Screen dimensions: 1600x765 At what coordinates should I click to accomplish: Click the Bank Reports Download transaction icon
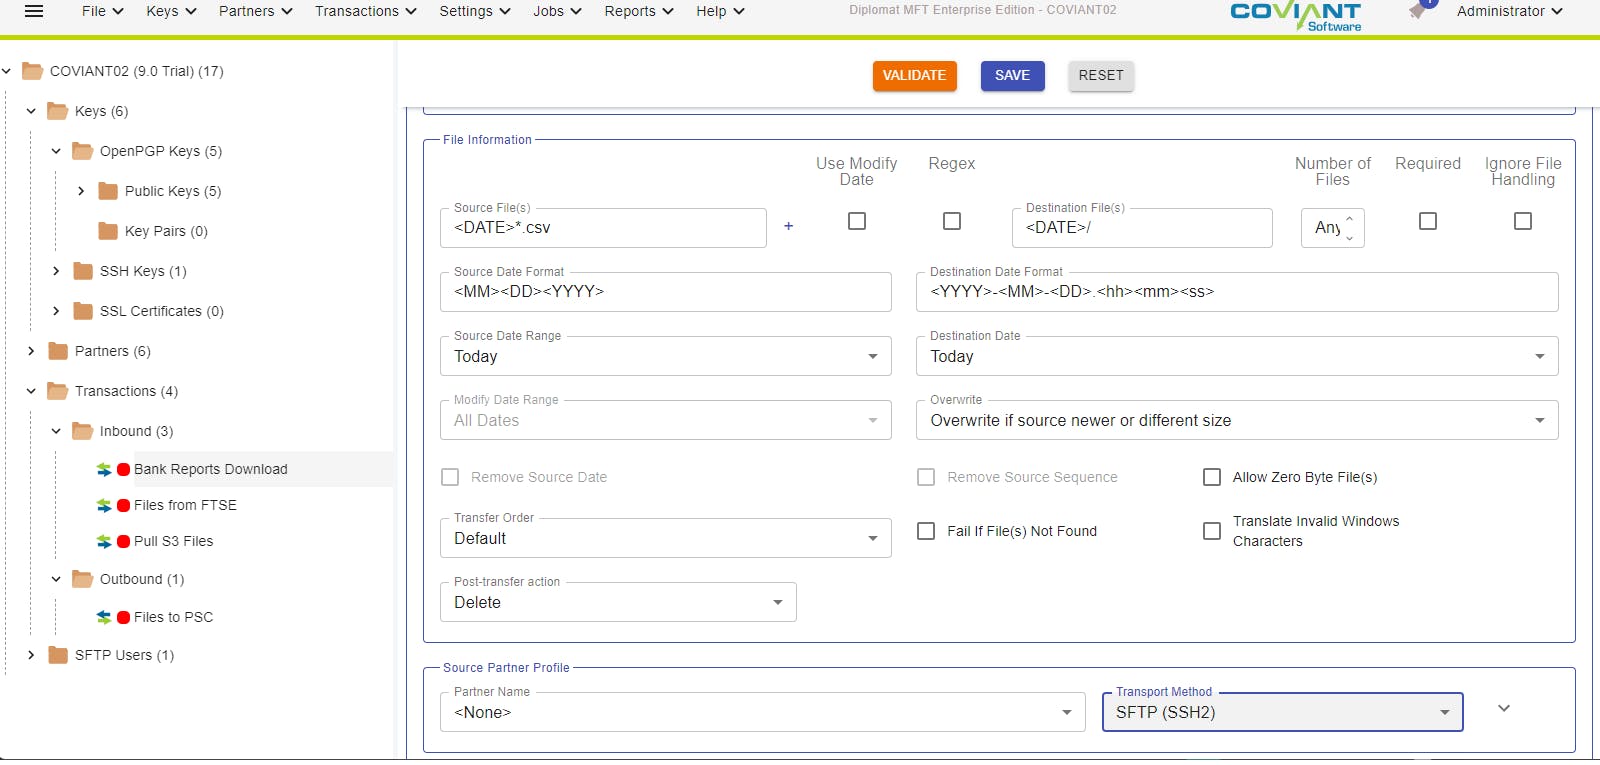tap(104, 469)
